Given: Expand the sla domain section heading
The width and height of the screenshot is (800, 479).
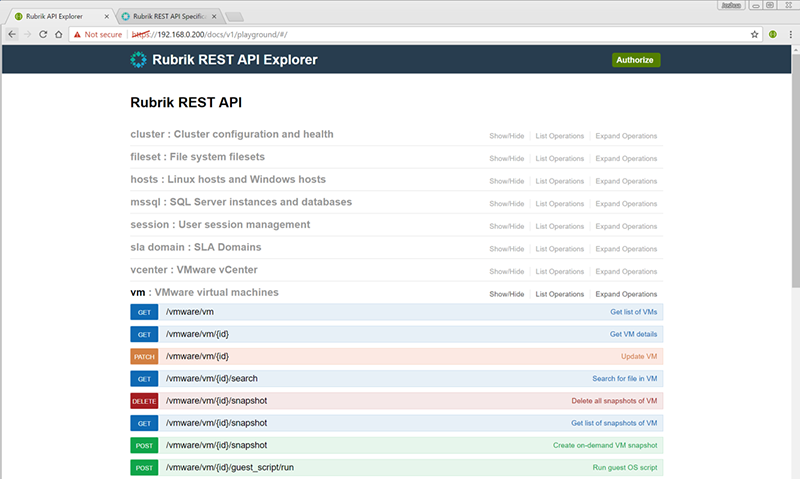Looking at the screenshot, I should [195, 247].
